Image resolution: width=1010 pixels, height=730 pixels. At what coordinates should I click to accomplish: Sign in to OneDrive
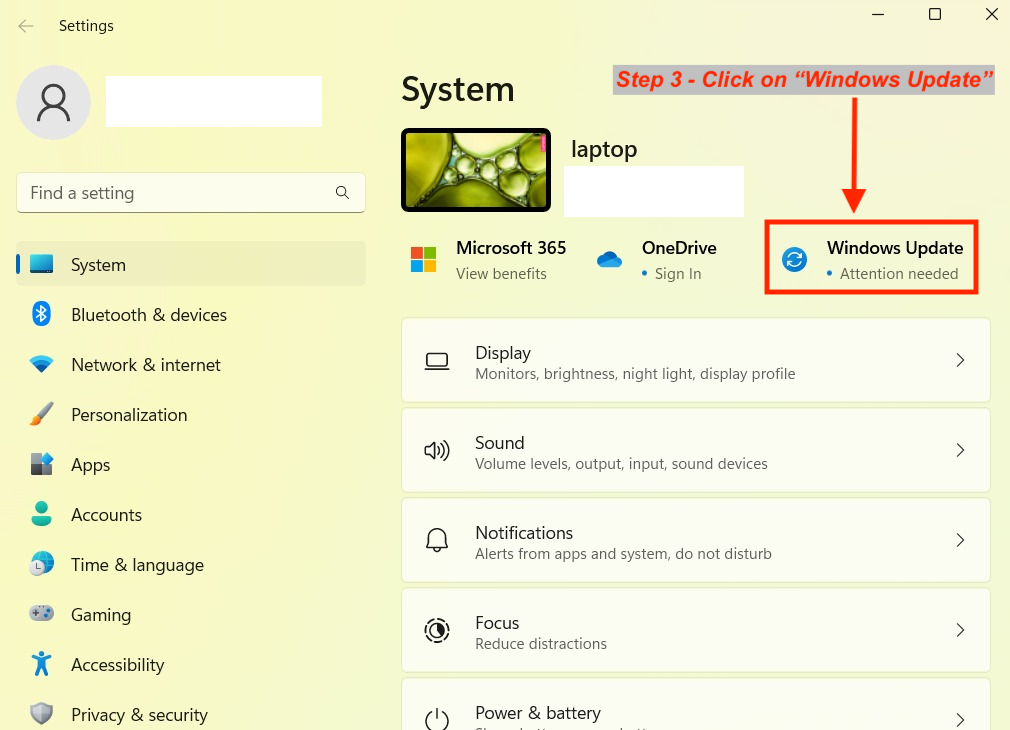676,273
